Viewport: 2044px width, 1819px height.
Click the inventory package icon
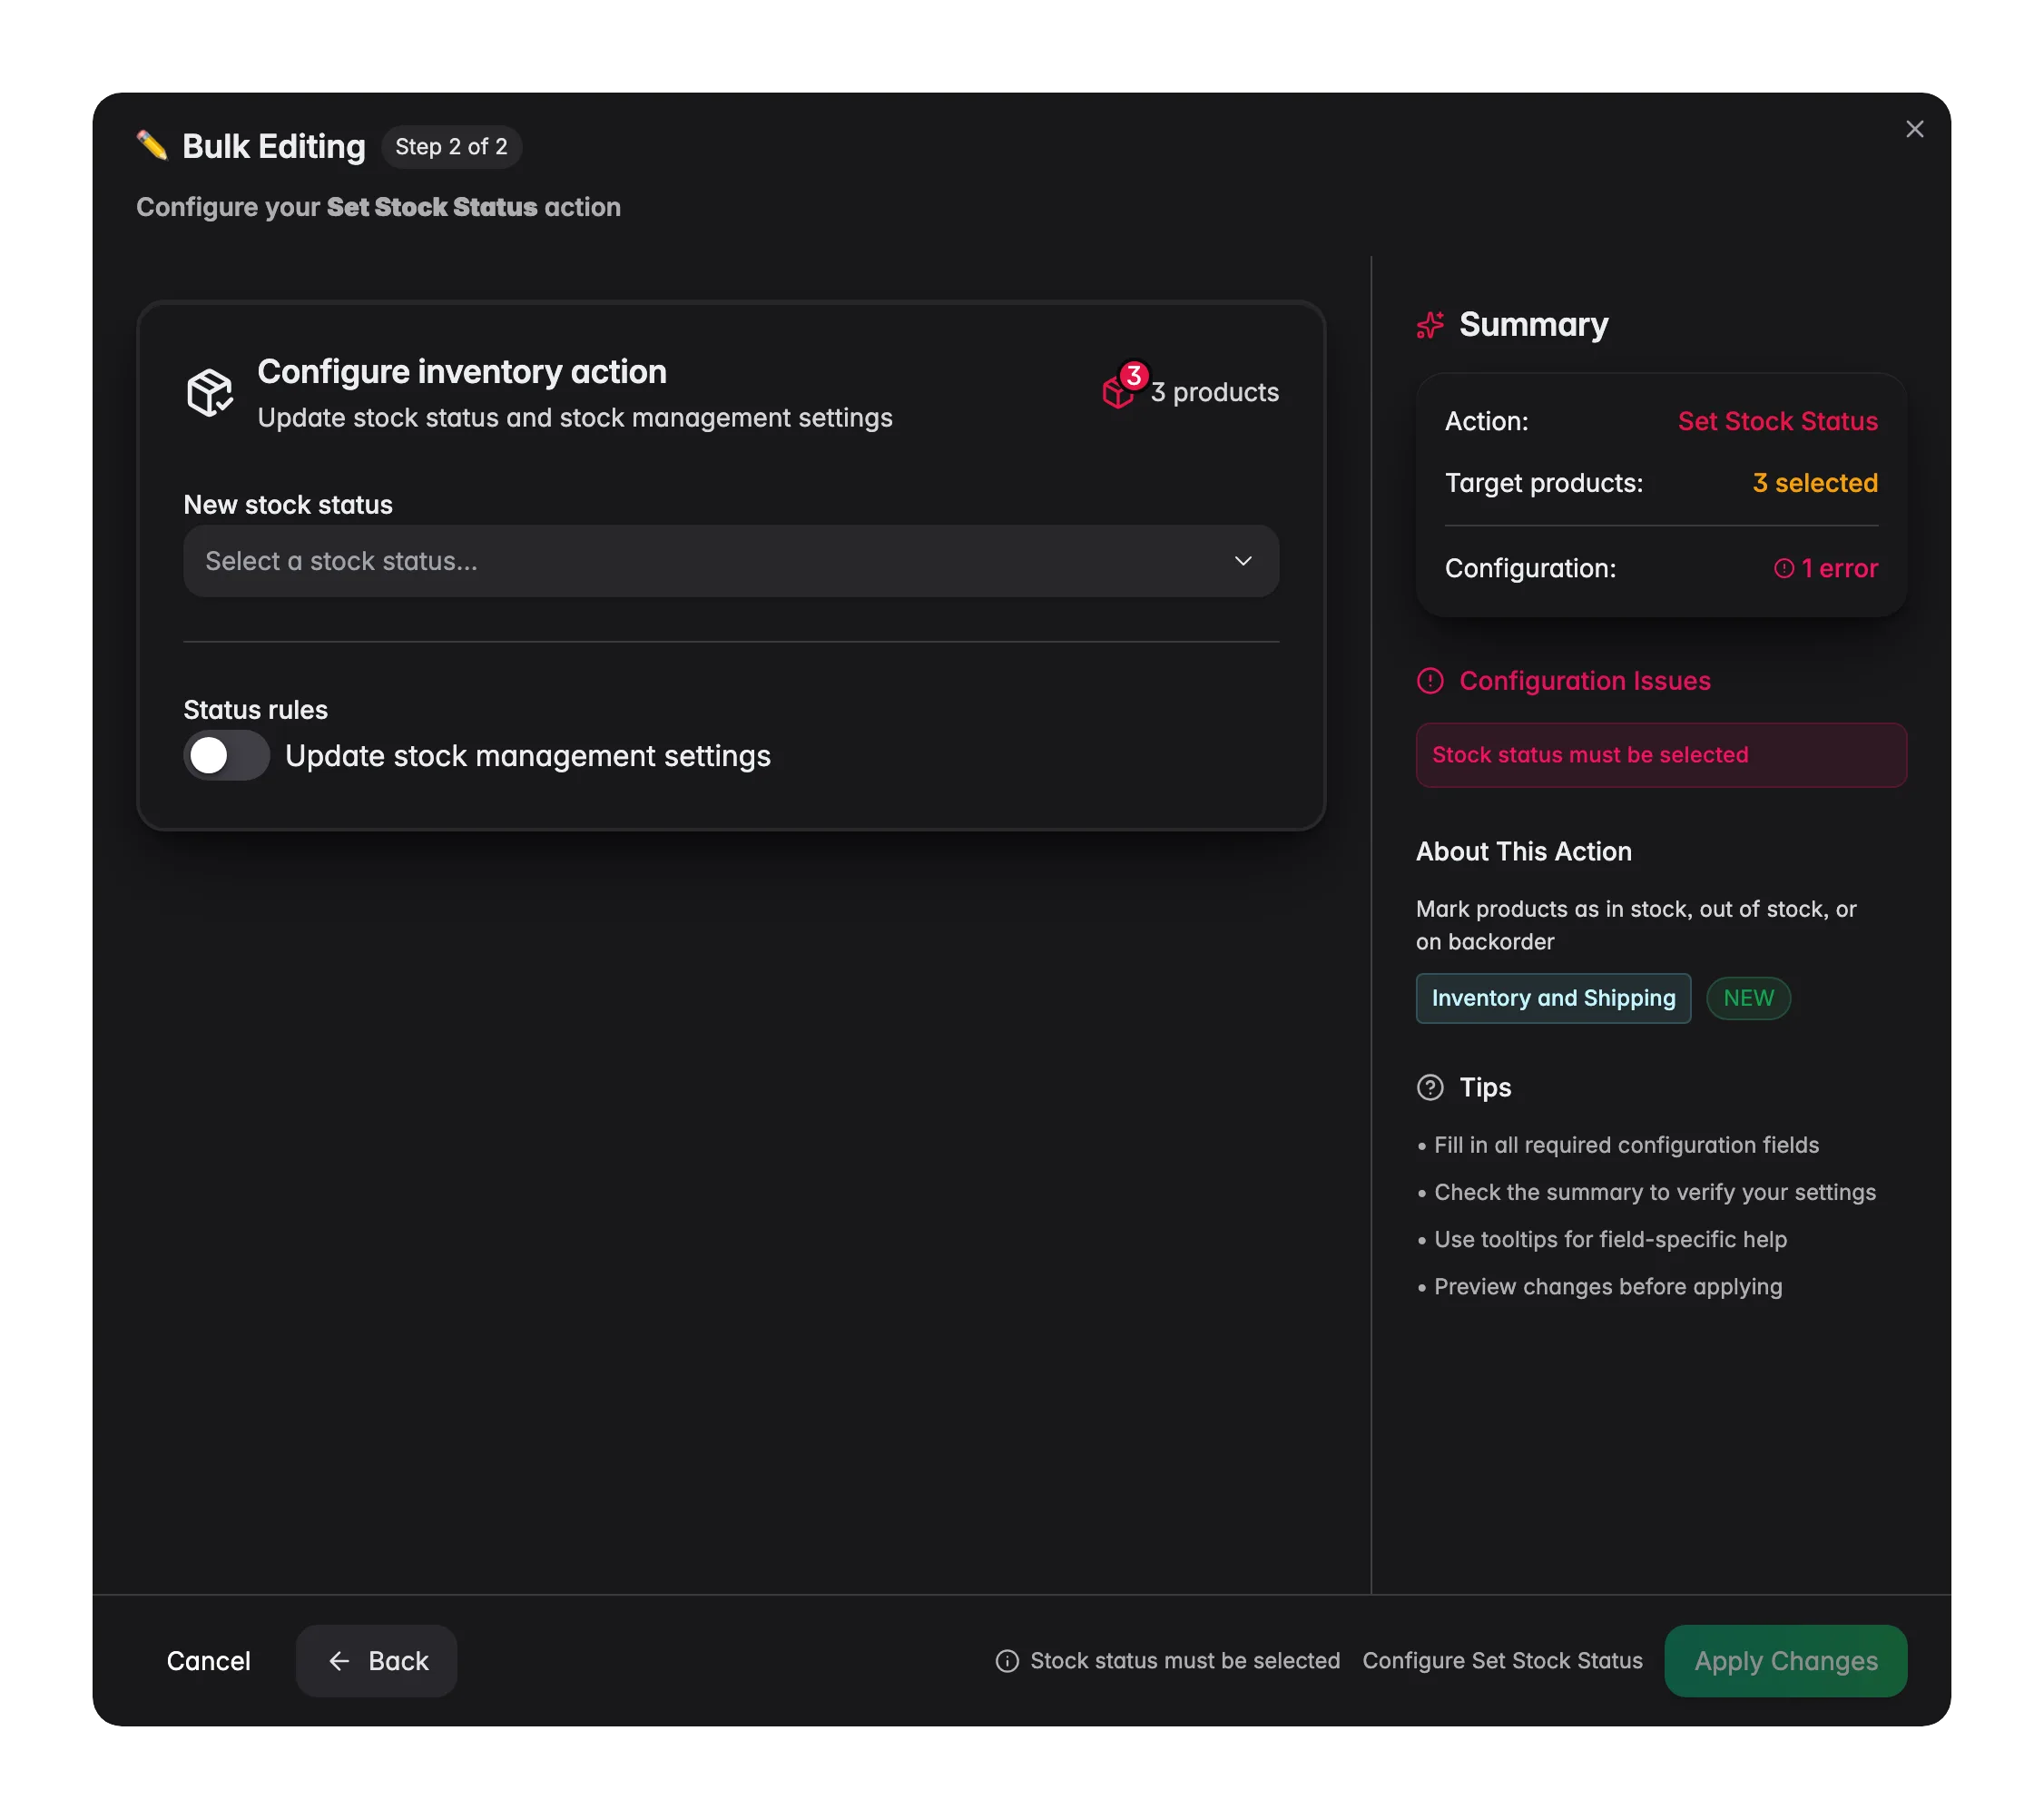coord(209,392)
